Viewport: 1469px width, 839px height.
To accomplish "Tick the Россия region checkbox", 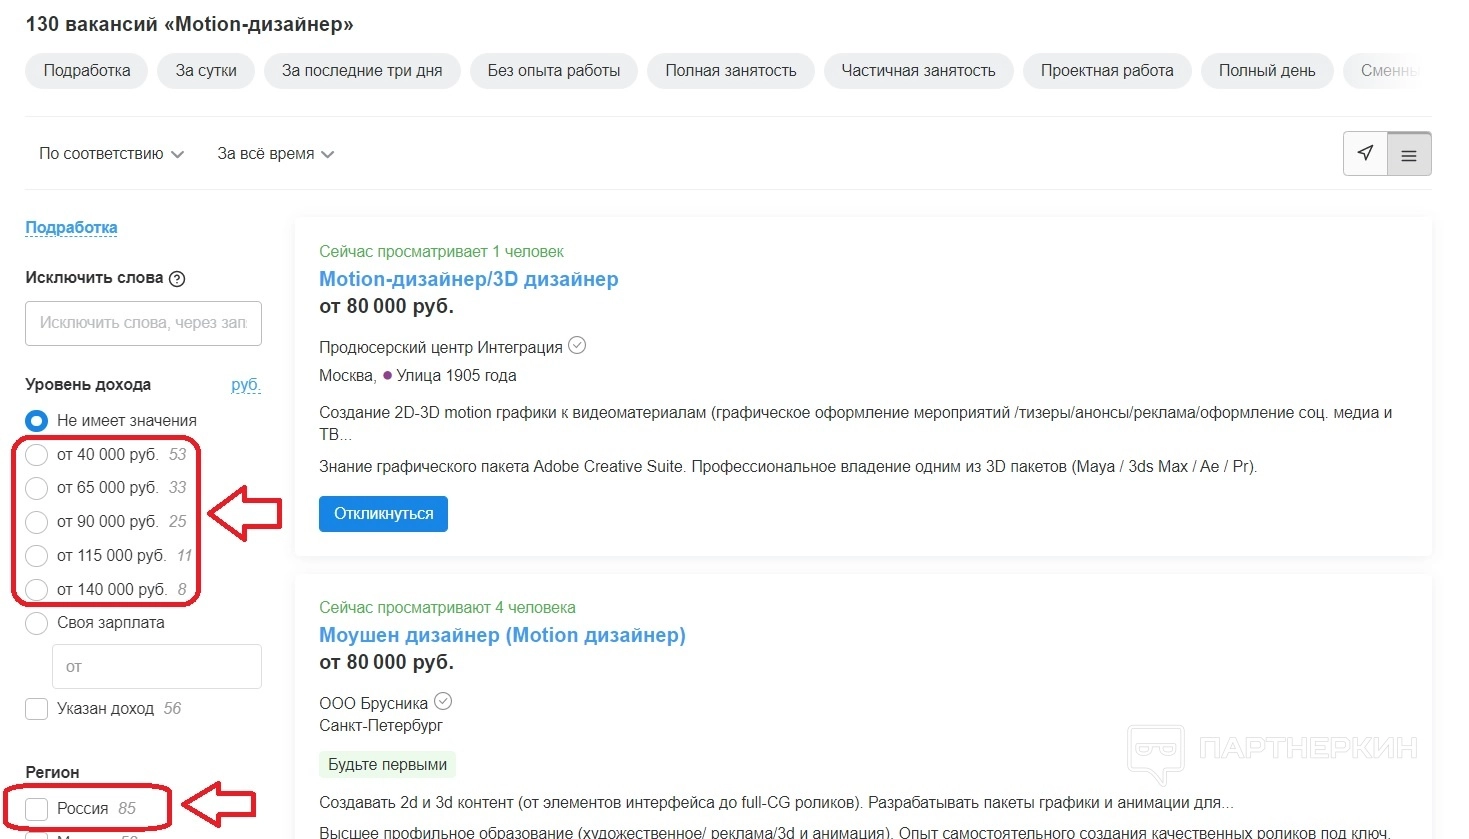I will [37, 809].
